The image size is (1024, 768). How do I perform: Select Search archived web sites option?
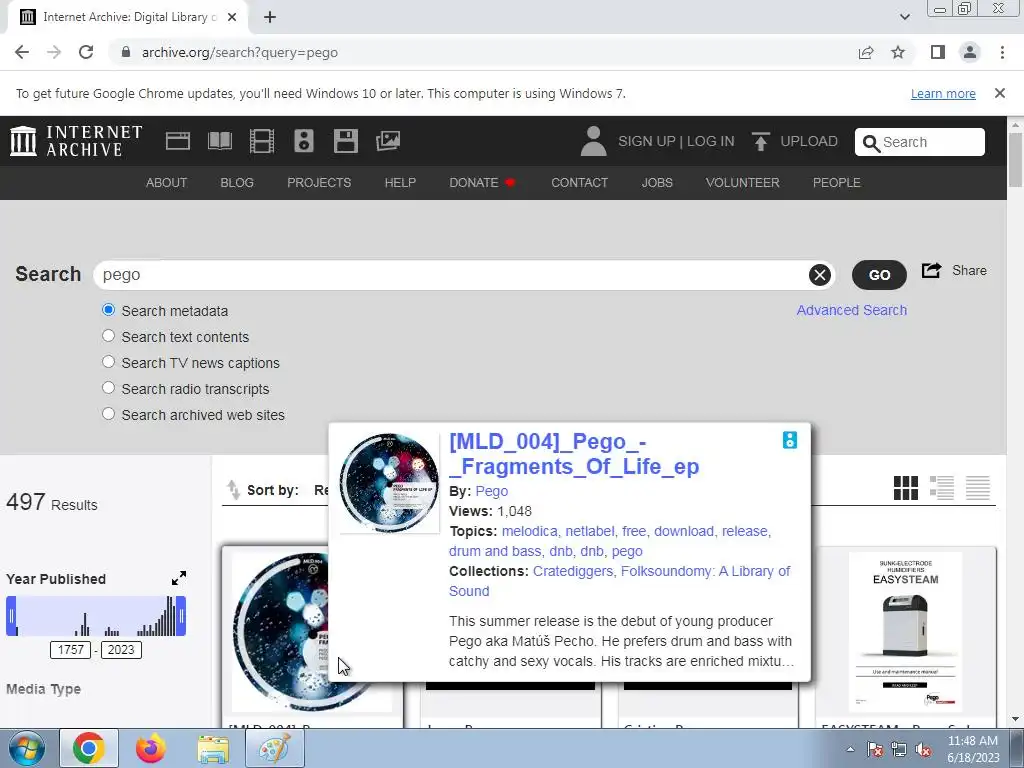[x=108, y=414]
